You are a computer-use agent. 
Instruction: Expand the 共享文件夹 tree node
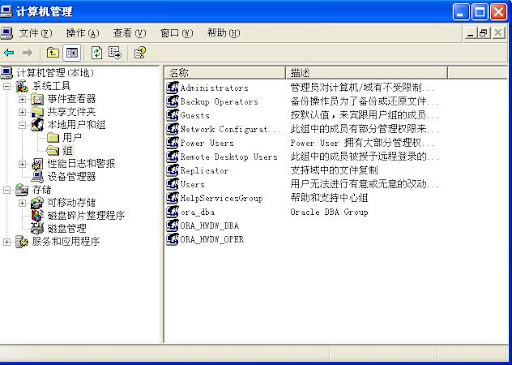pyautogui.click(x=22, y=112)
